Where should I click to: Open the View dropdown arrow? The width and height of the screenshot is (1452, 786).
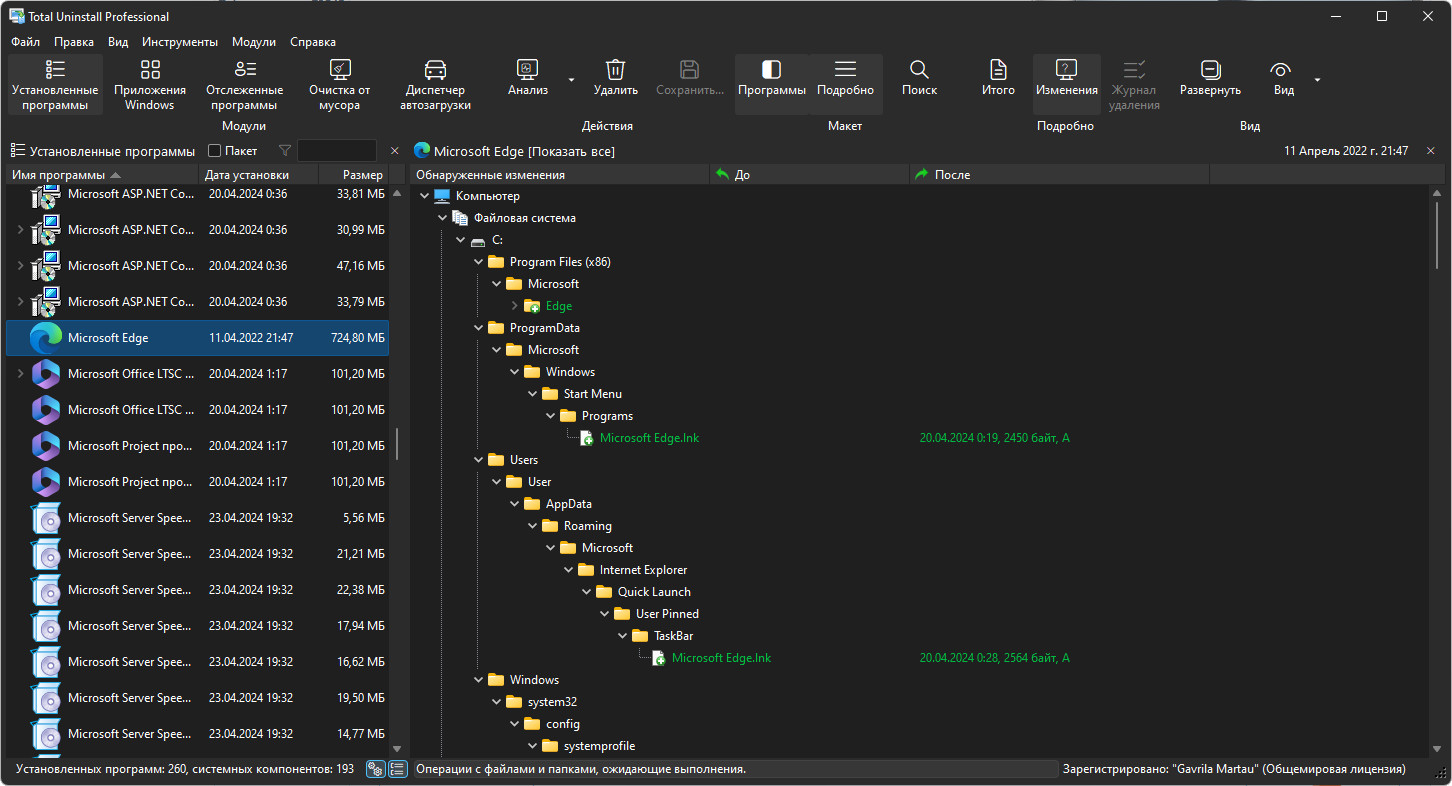click(x=1317, y=80)
